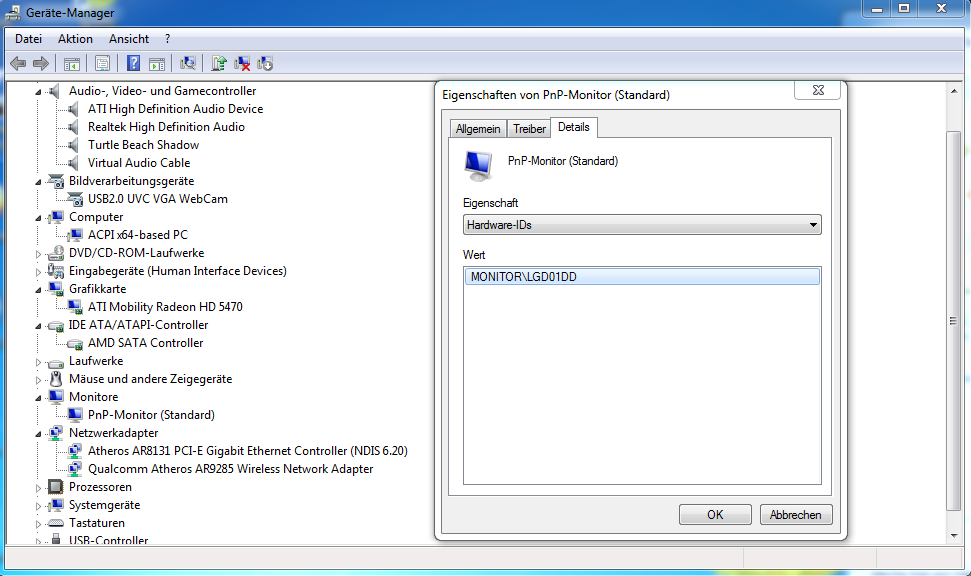Collapse the Netzwerkadapter node
971x576 pixels.
click(x=38, y=434)
